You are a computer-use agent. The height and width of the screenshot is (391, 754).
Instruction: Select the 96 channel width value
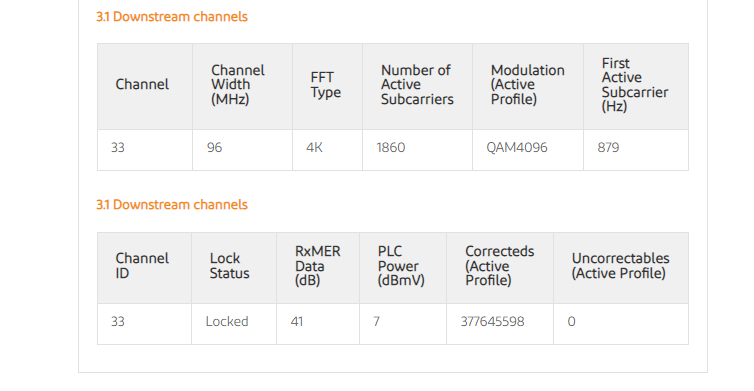click(214, 147)
